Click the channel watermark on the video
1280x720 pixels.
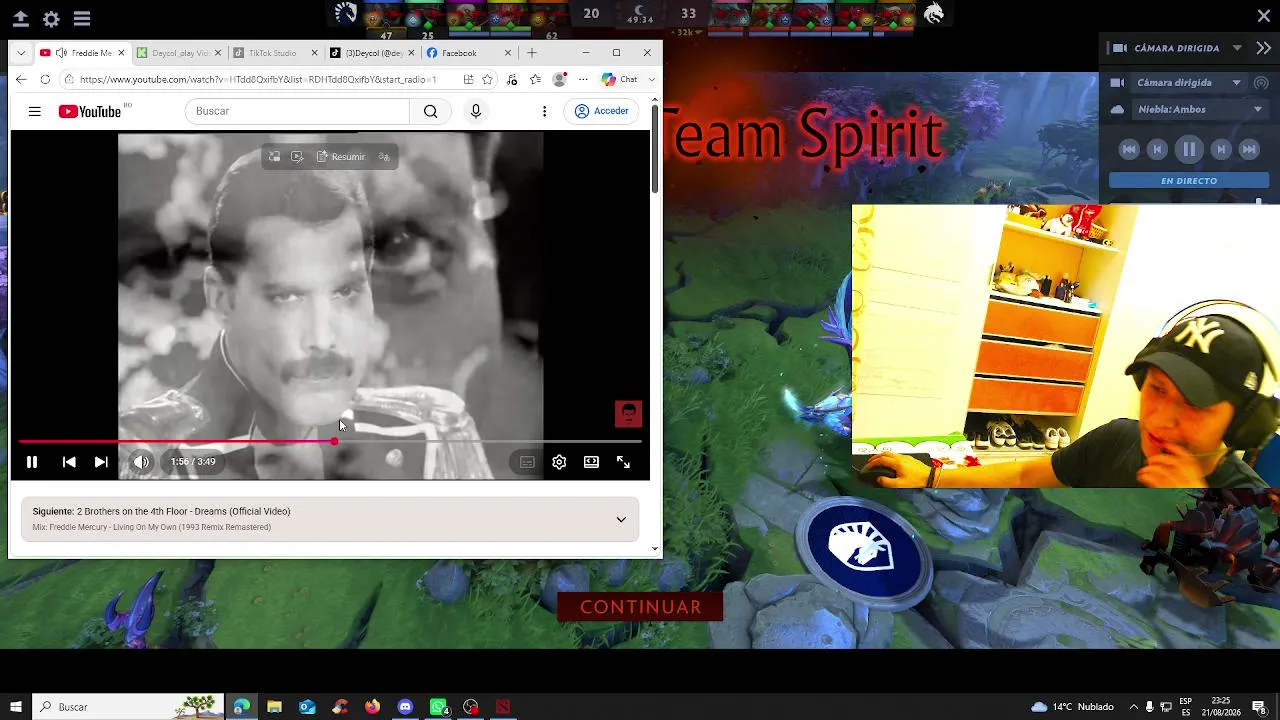628,413
